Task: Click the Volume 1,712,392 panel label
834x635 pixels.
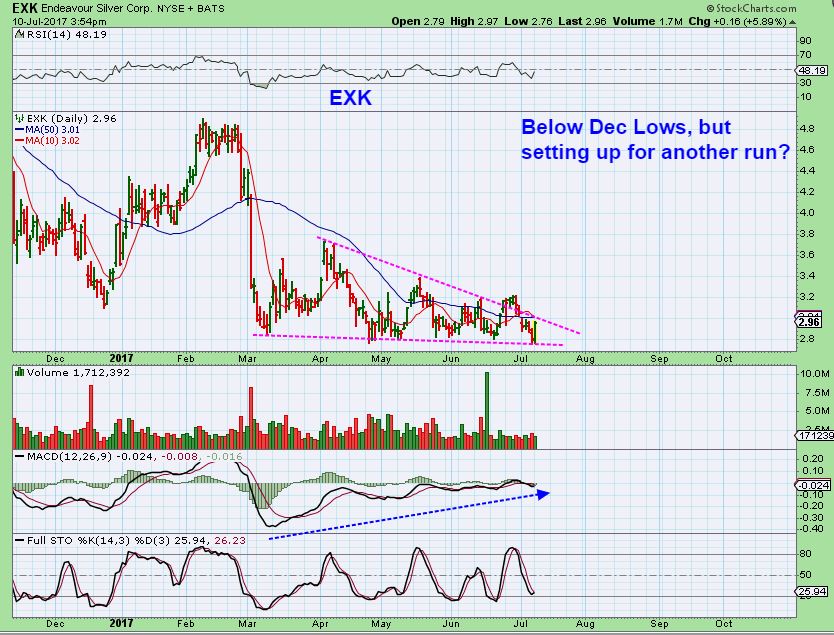Action: [x=78, y=372]
